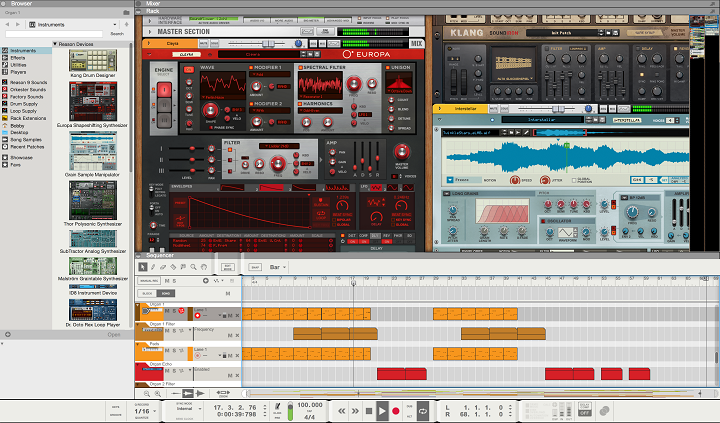
Task: Open the Bar snap value dropdown
Action: [278, 267]
